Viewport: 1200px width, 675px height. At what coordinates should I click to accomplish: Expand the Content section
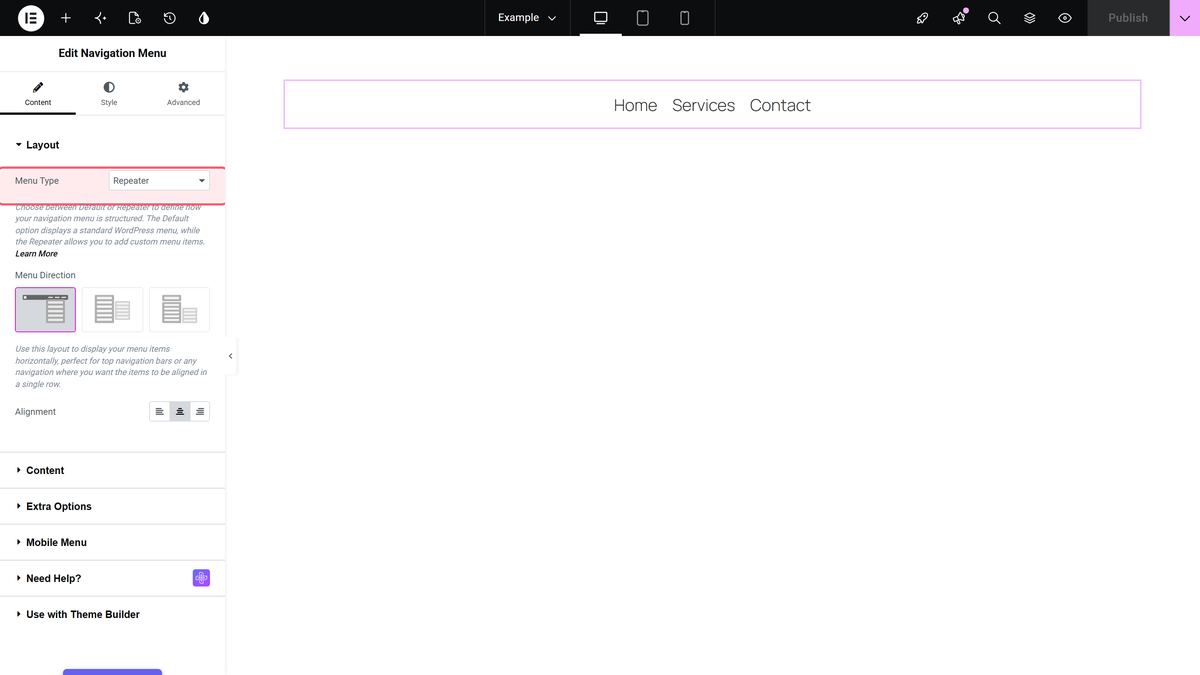pos(112,470)
